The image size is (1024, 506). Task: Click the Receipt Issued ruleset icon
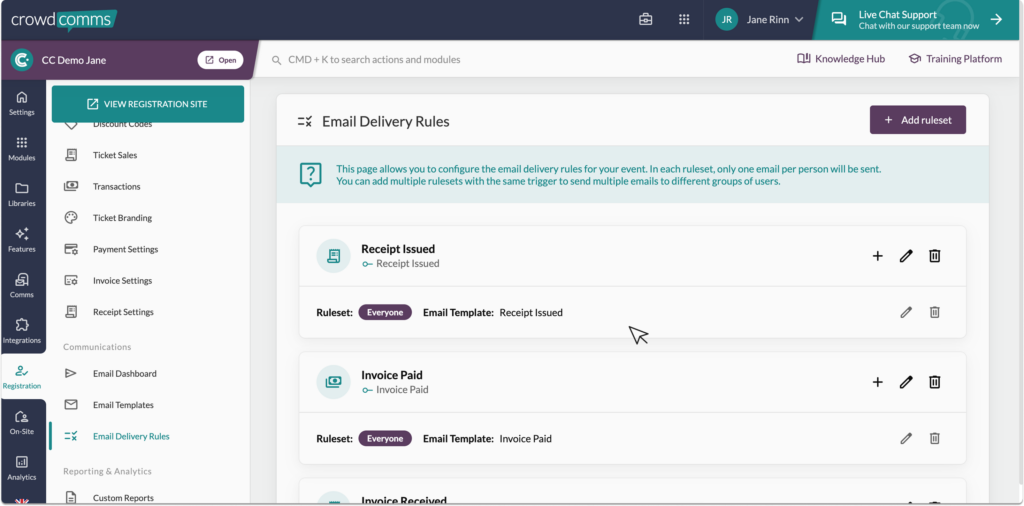pos(333,256)
